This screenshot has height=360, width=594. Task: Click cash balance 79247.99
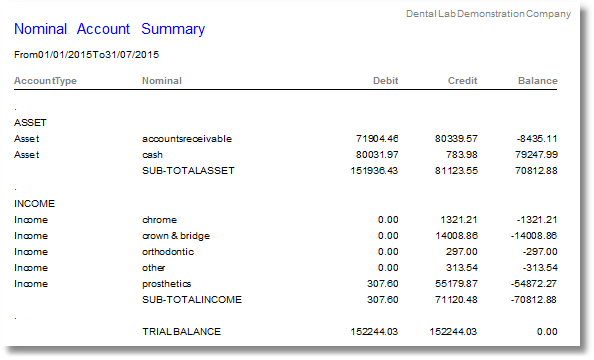(x=536, y=155)
